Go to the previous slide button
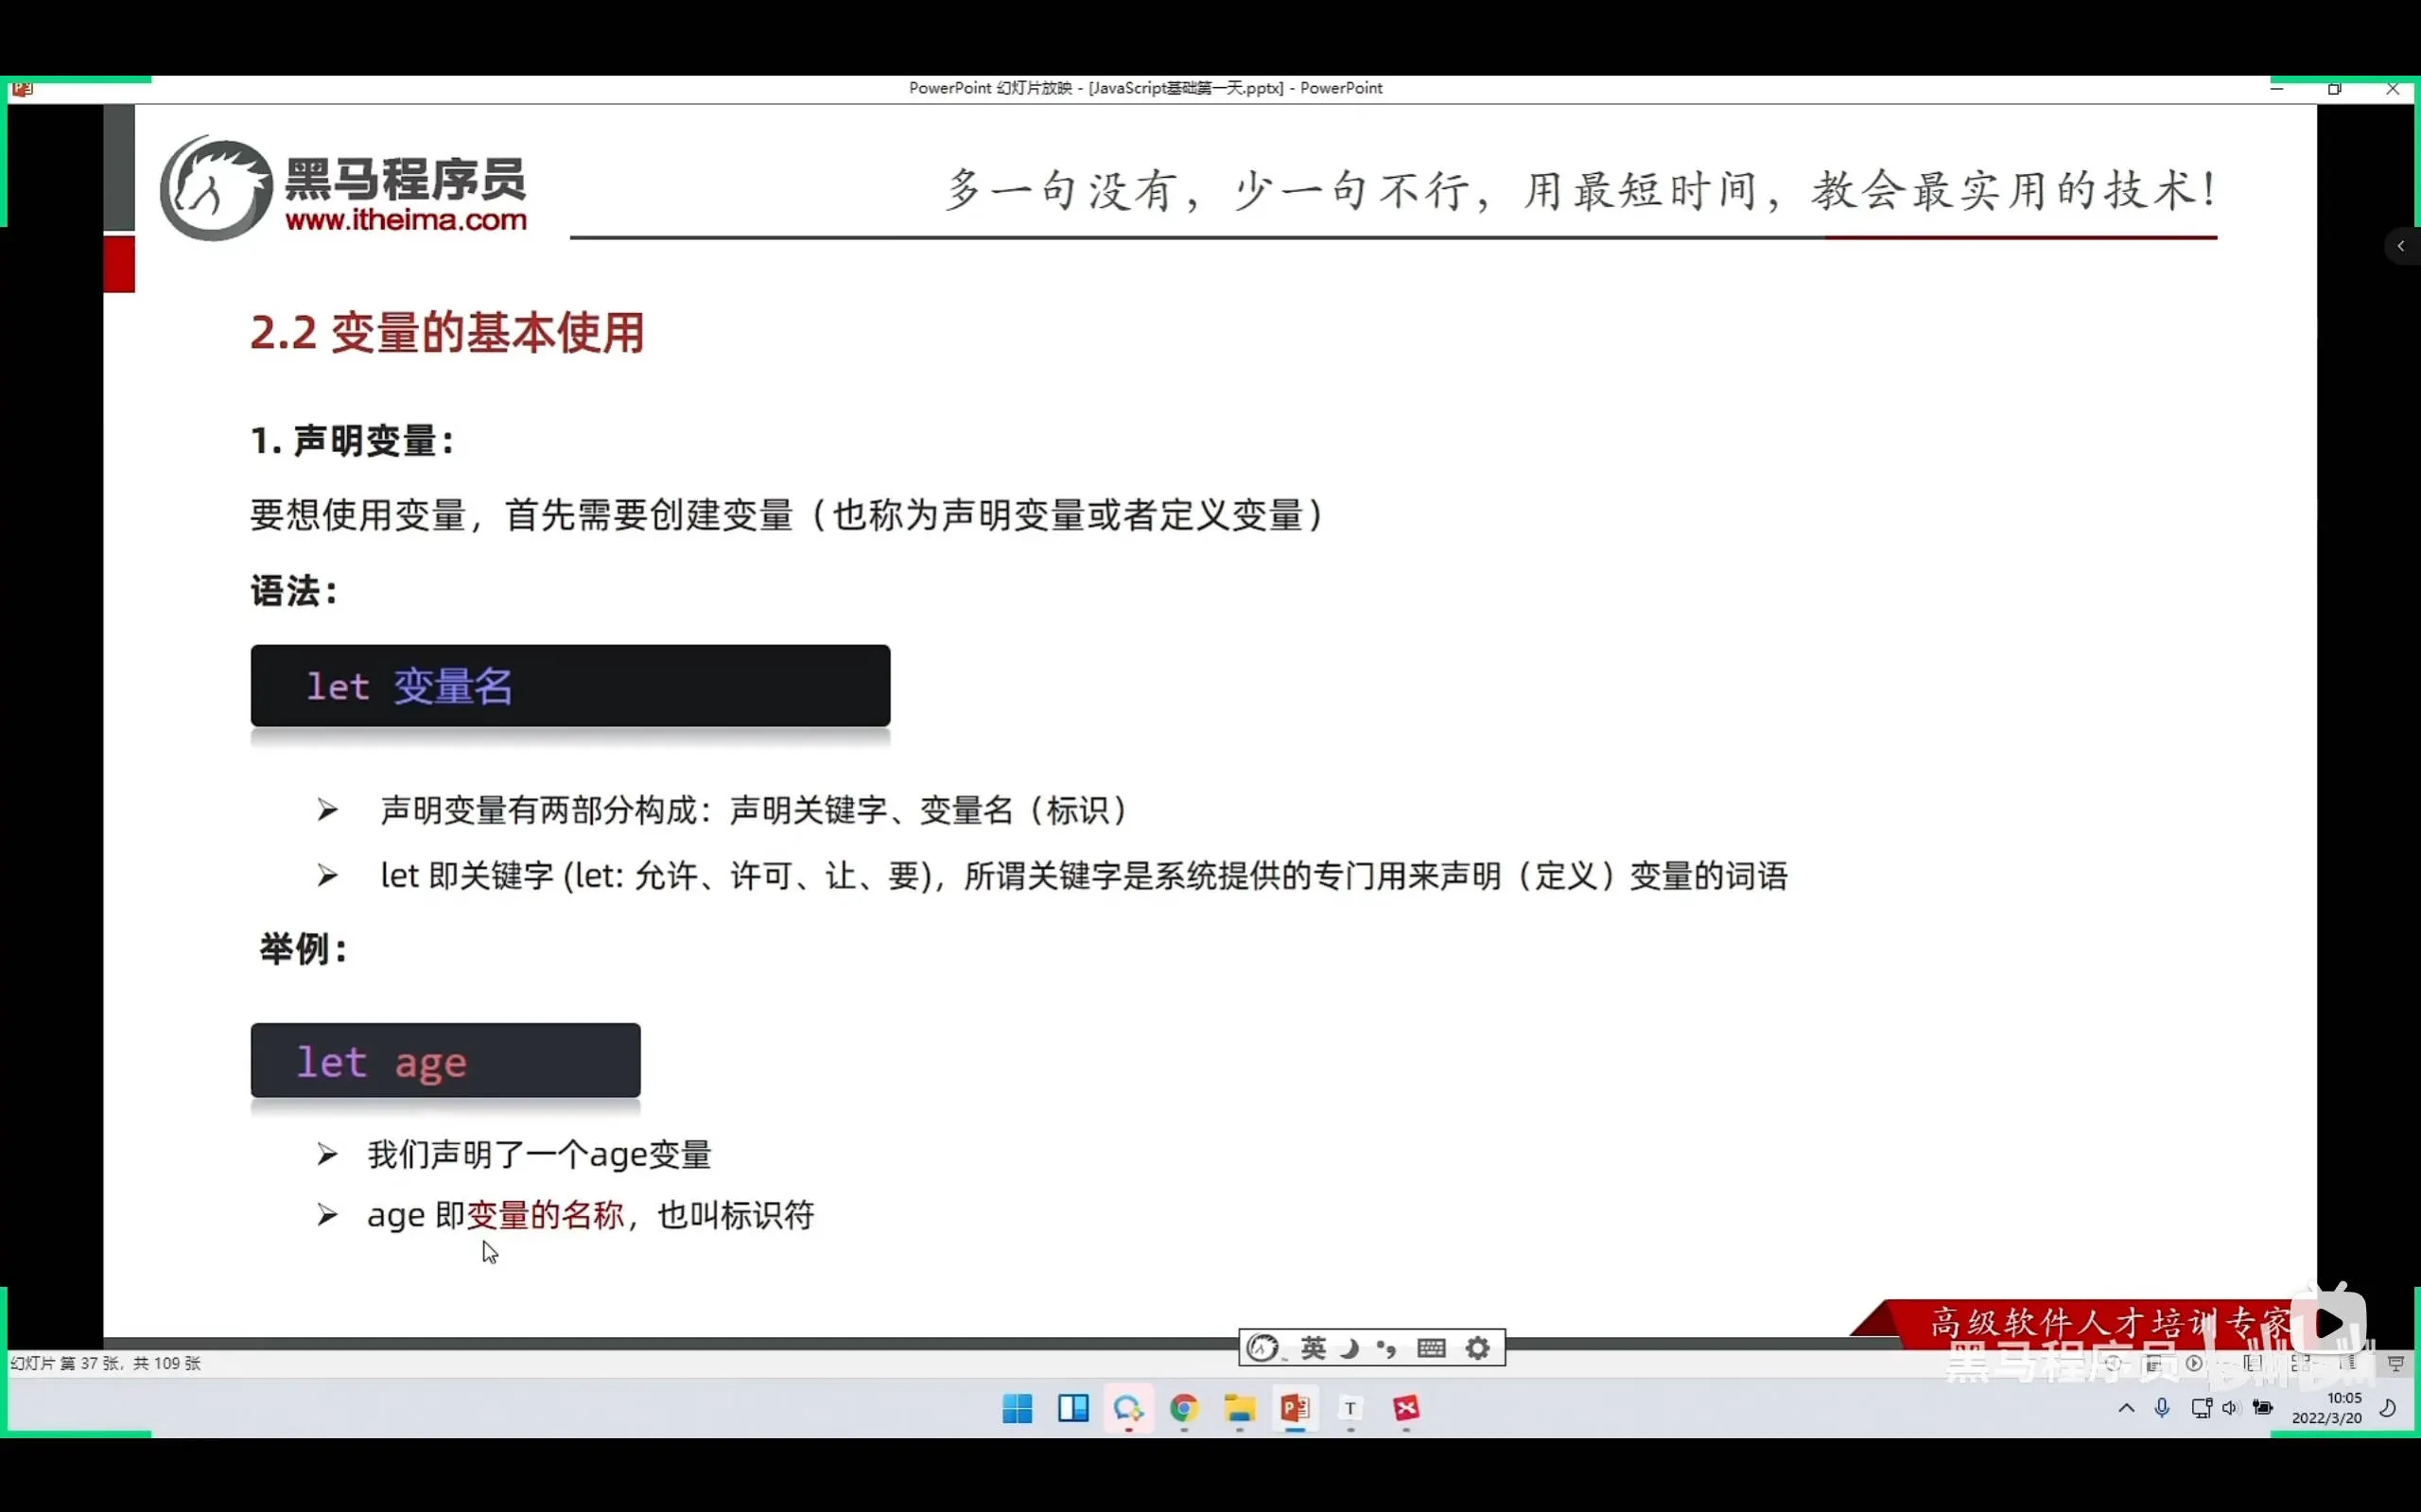This screenshot has width=2421, height=1512. click(2113, 1363)
